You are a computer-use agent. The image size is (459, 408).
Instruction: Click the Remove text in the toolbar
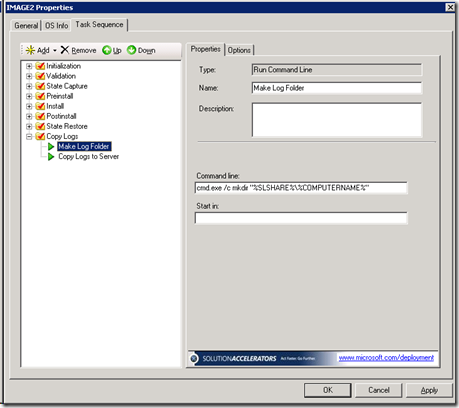[x=84, y=50]
